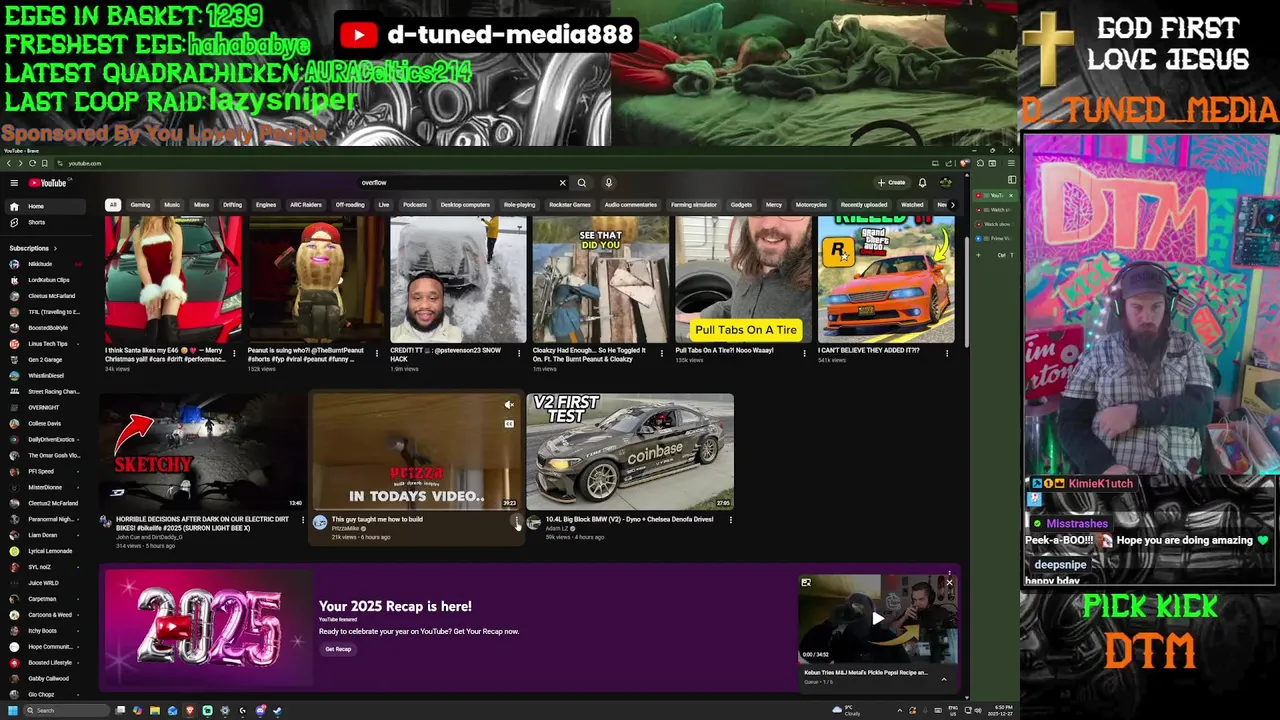Open Brave browser main menu icon

tap(1009, 163)
